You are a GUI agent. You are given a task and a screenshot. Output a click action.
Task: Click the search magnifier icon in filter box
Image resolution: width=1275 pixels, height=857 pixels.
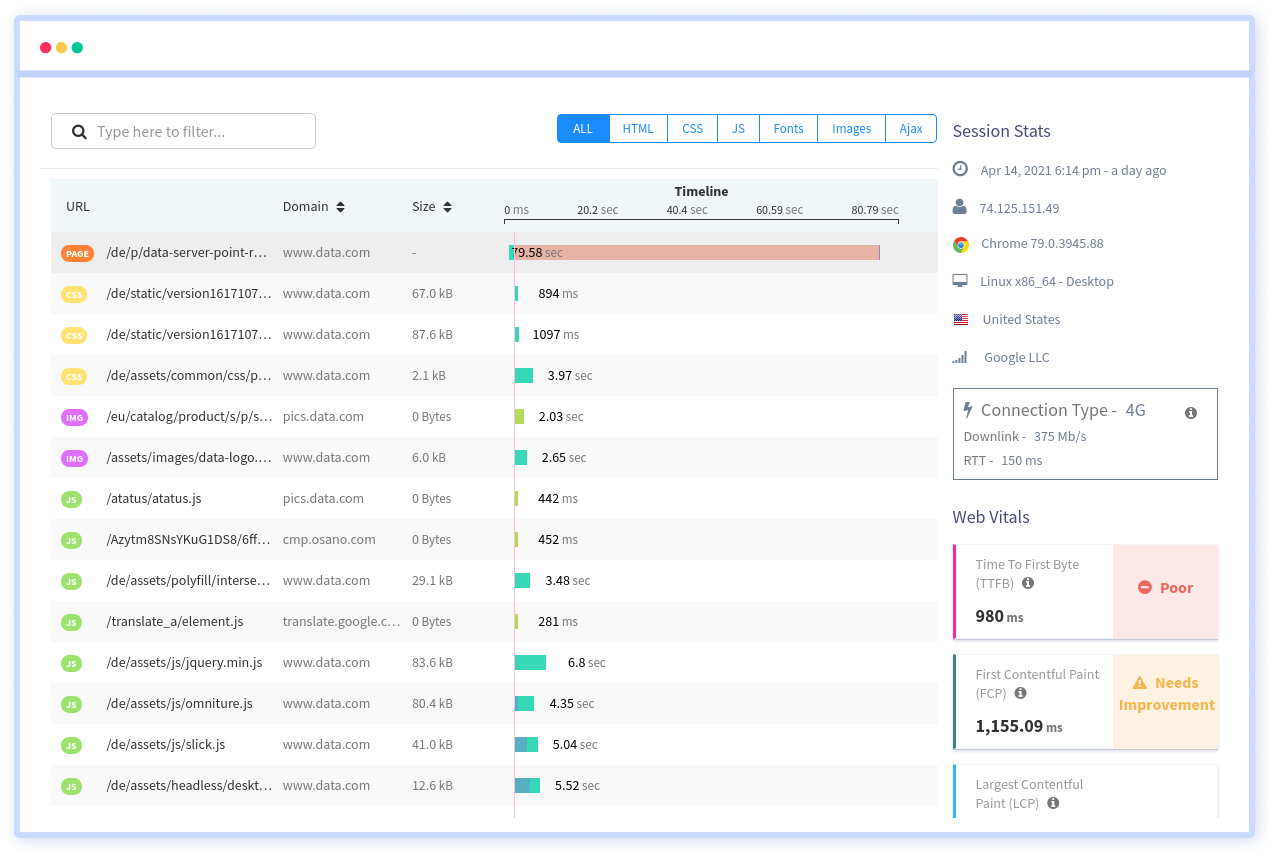pos(79,132)
